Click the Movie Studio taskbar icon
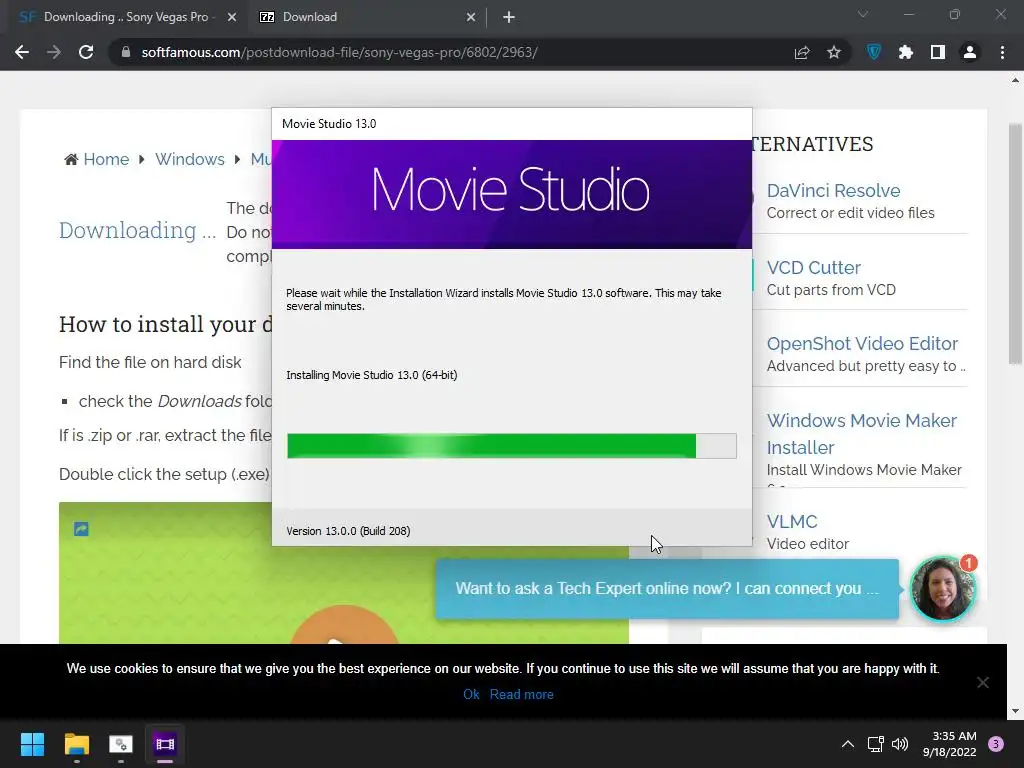The image size is (1024, 768). (165, 744)
